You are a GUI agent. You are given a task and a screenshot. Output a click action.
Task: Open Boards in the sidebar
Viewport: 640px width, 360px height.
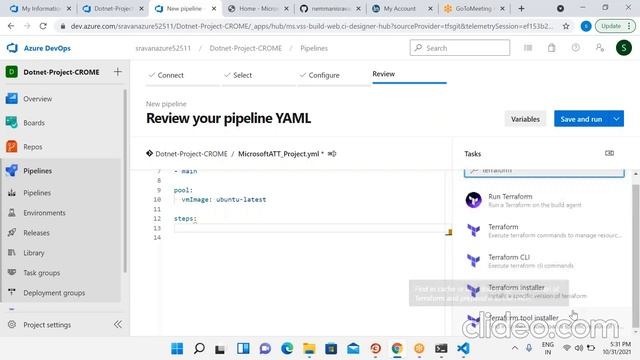pyautogui.click(x=34, y=123)
